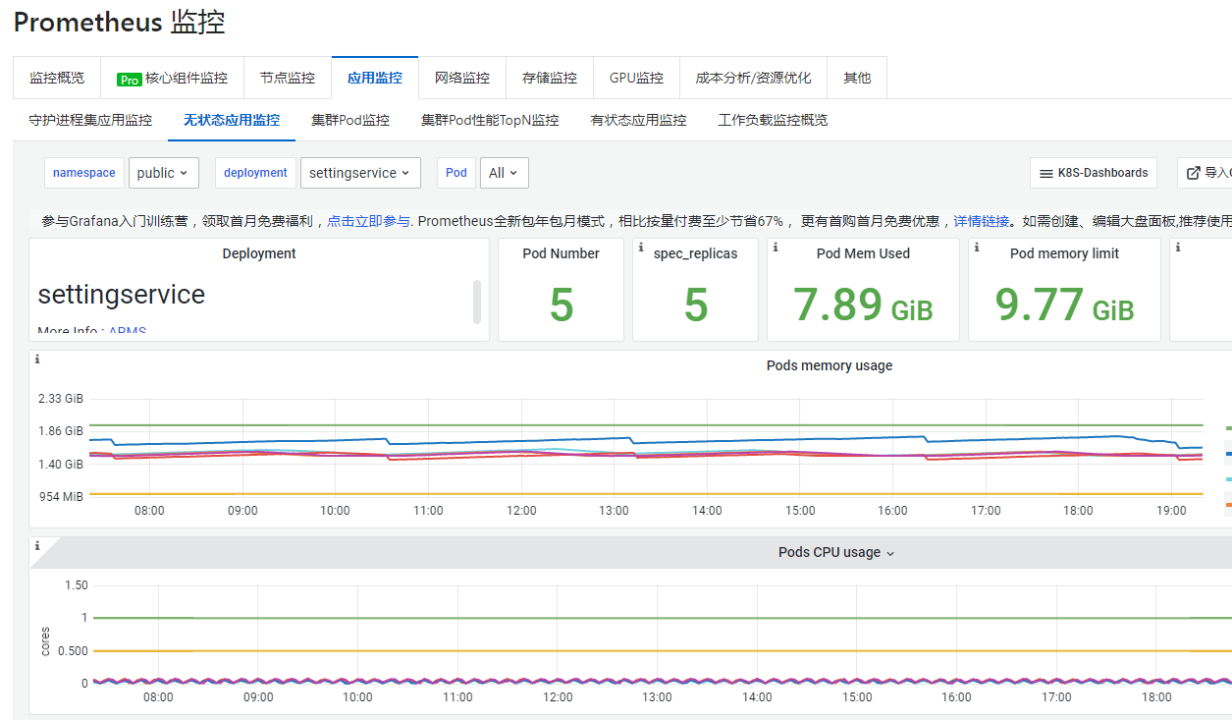This screenshot has height=720, width=1232.
Task: Switch to the GPU监控 tab
Action: click(636, 78)
